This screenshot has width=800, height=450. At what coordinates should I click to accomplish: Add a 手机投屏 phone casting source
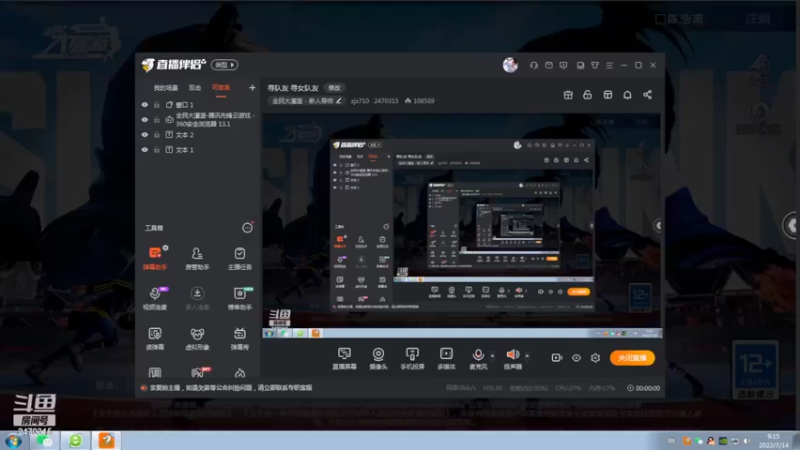(412, 358)
